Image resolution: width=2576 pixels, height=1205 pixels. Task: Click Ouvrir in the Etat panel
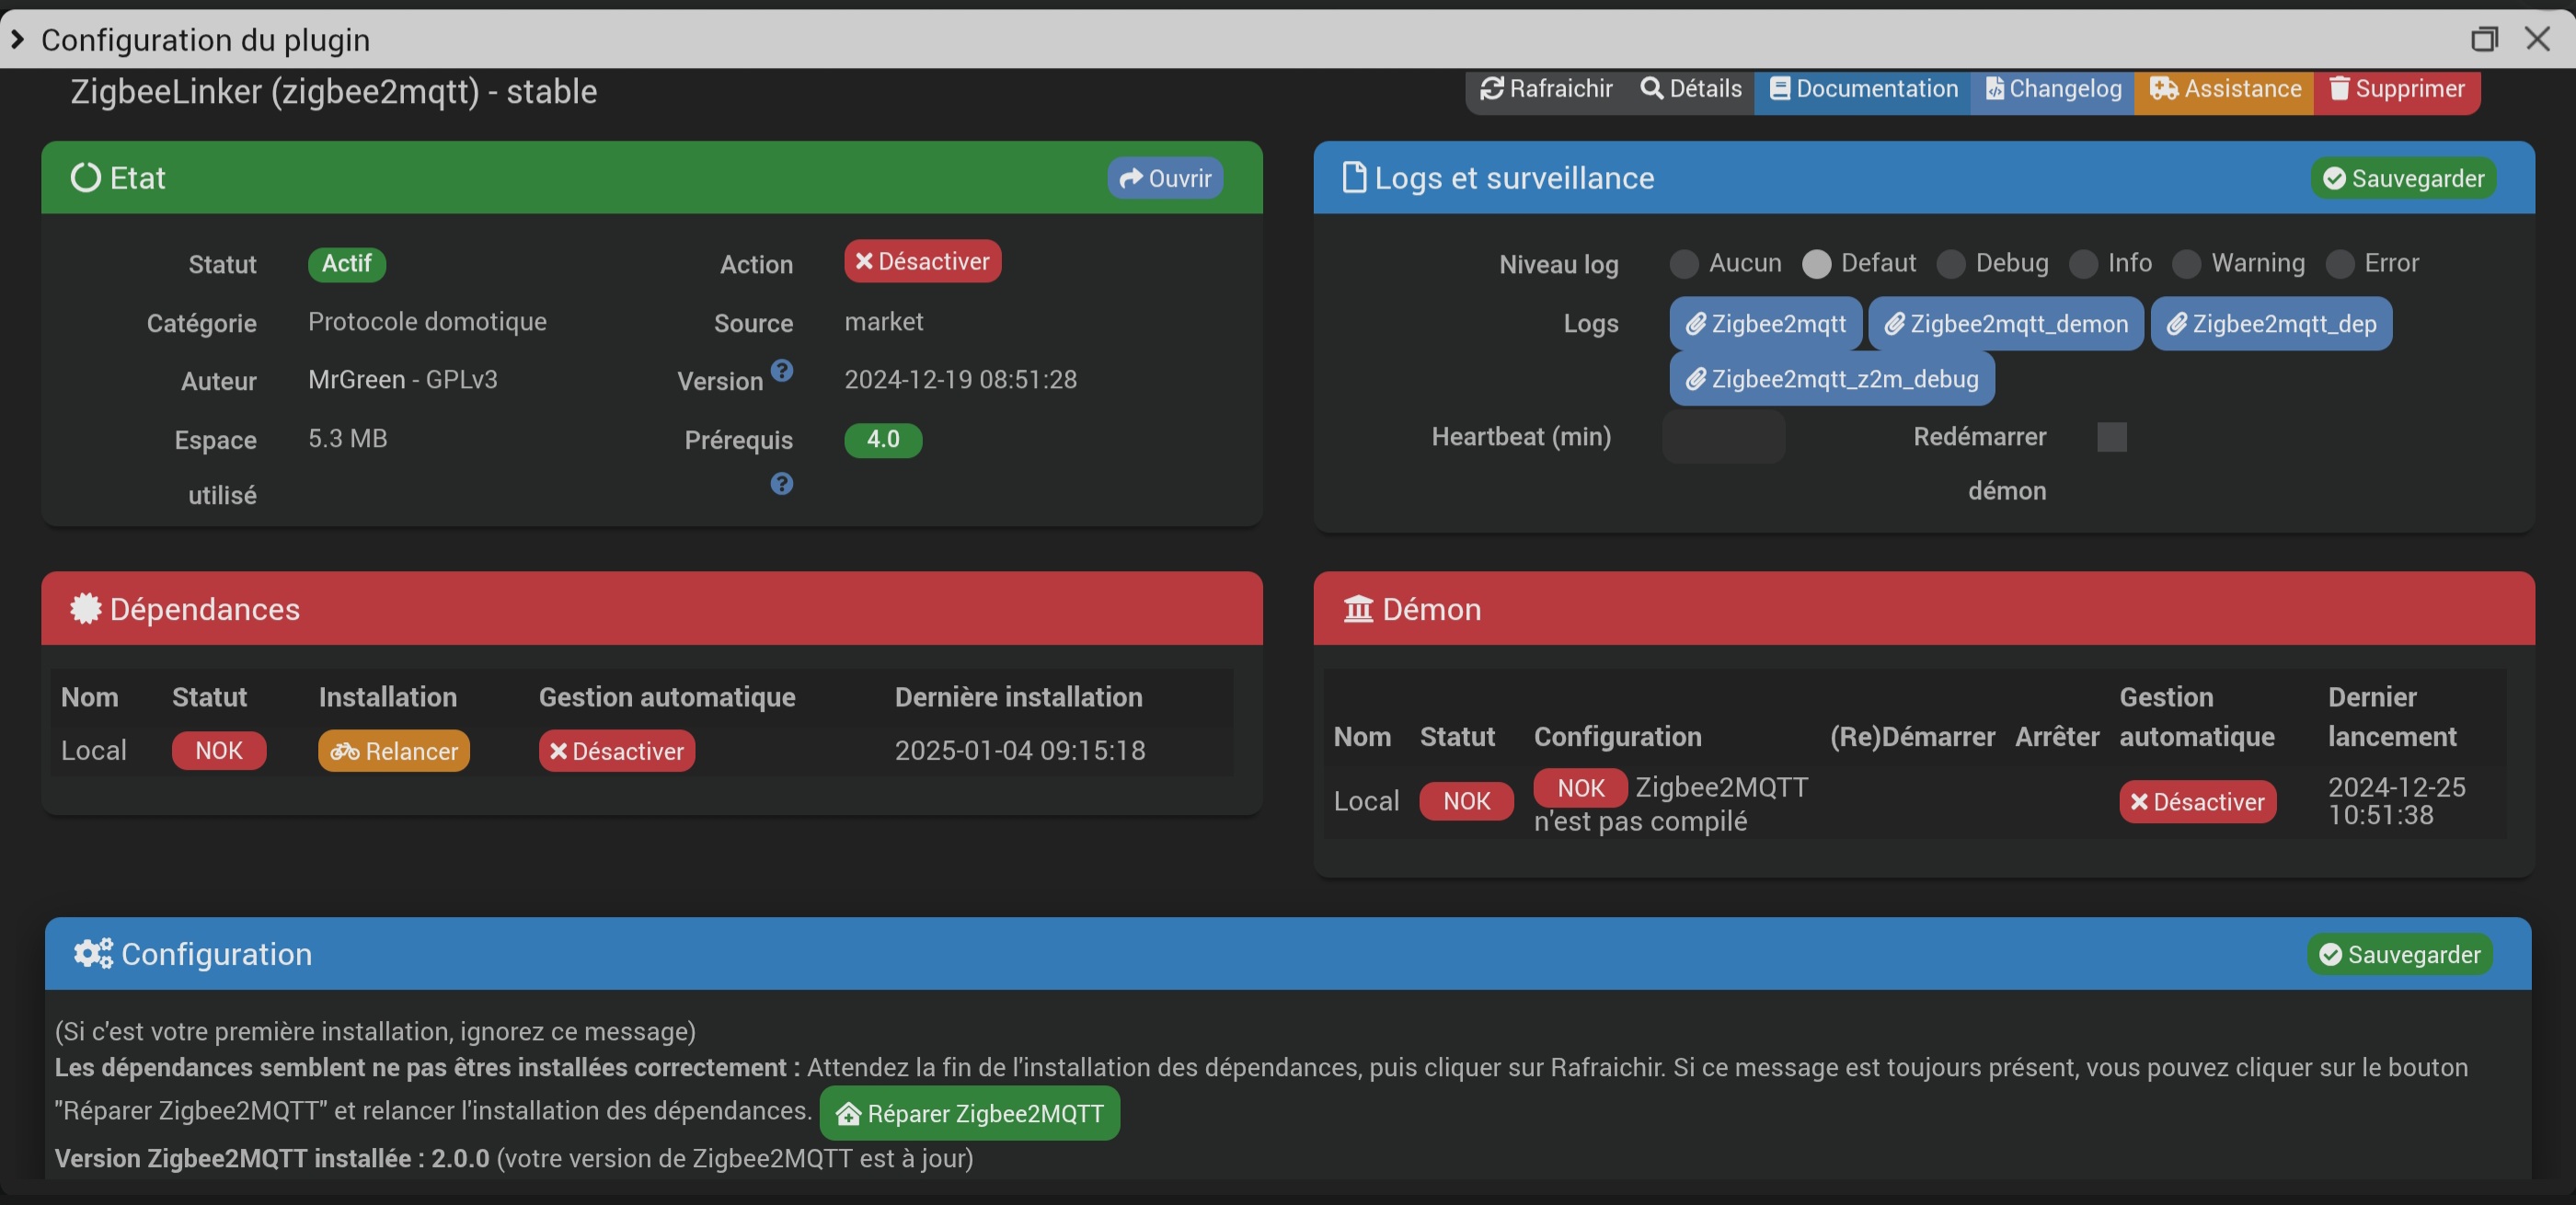click(x=1165, y=178)
